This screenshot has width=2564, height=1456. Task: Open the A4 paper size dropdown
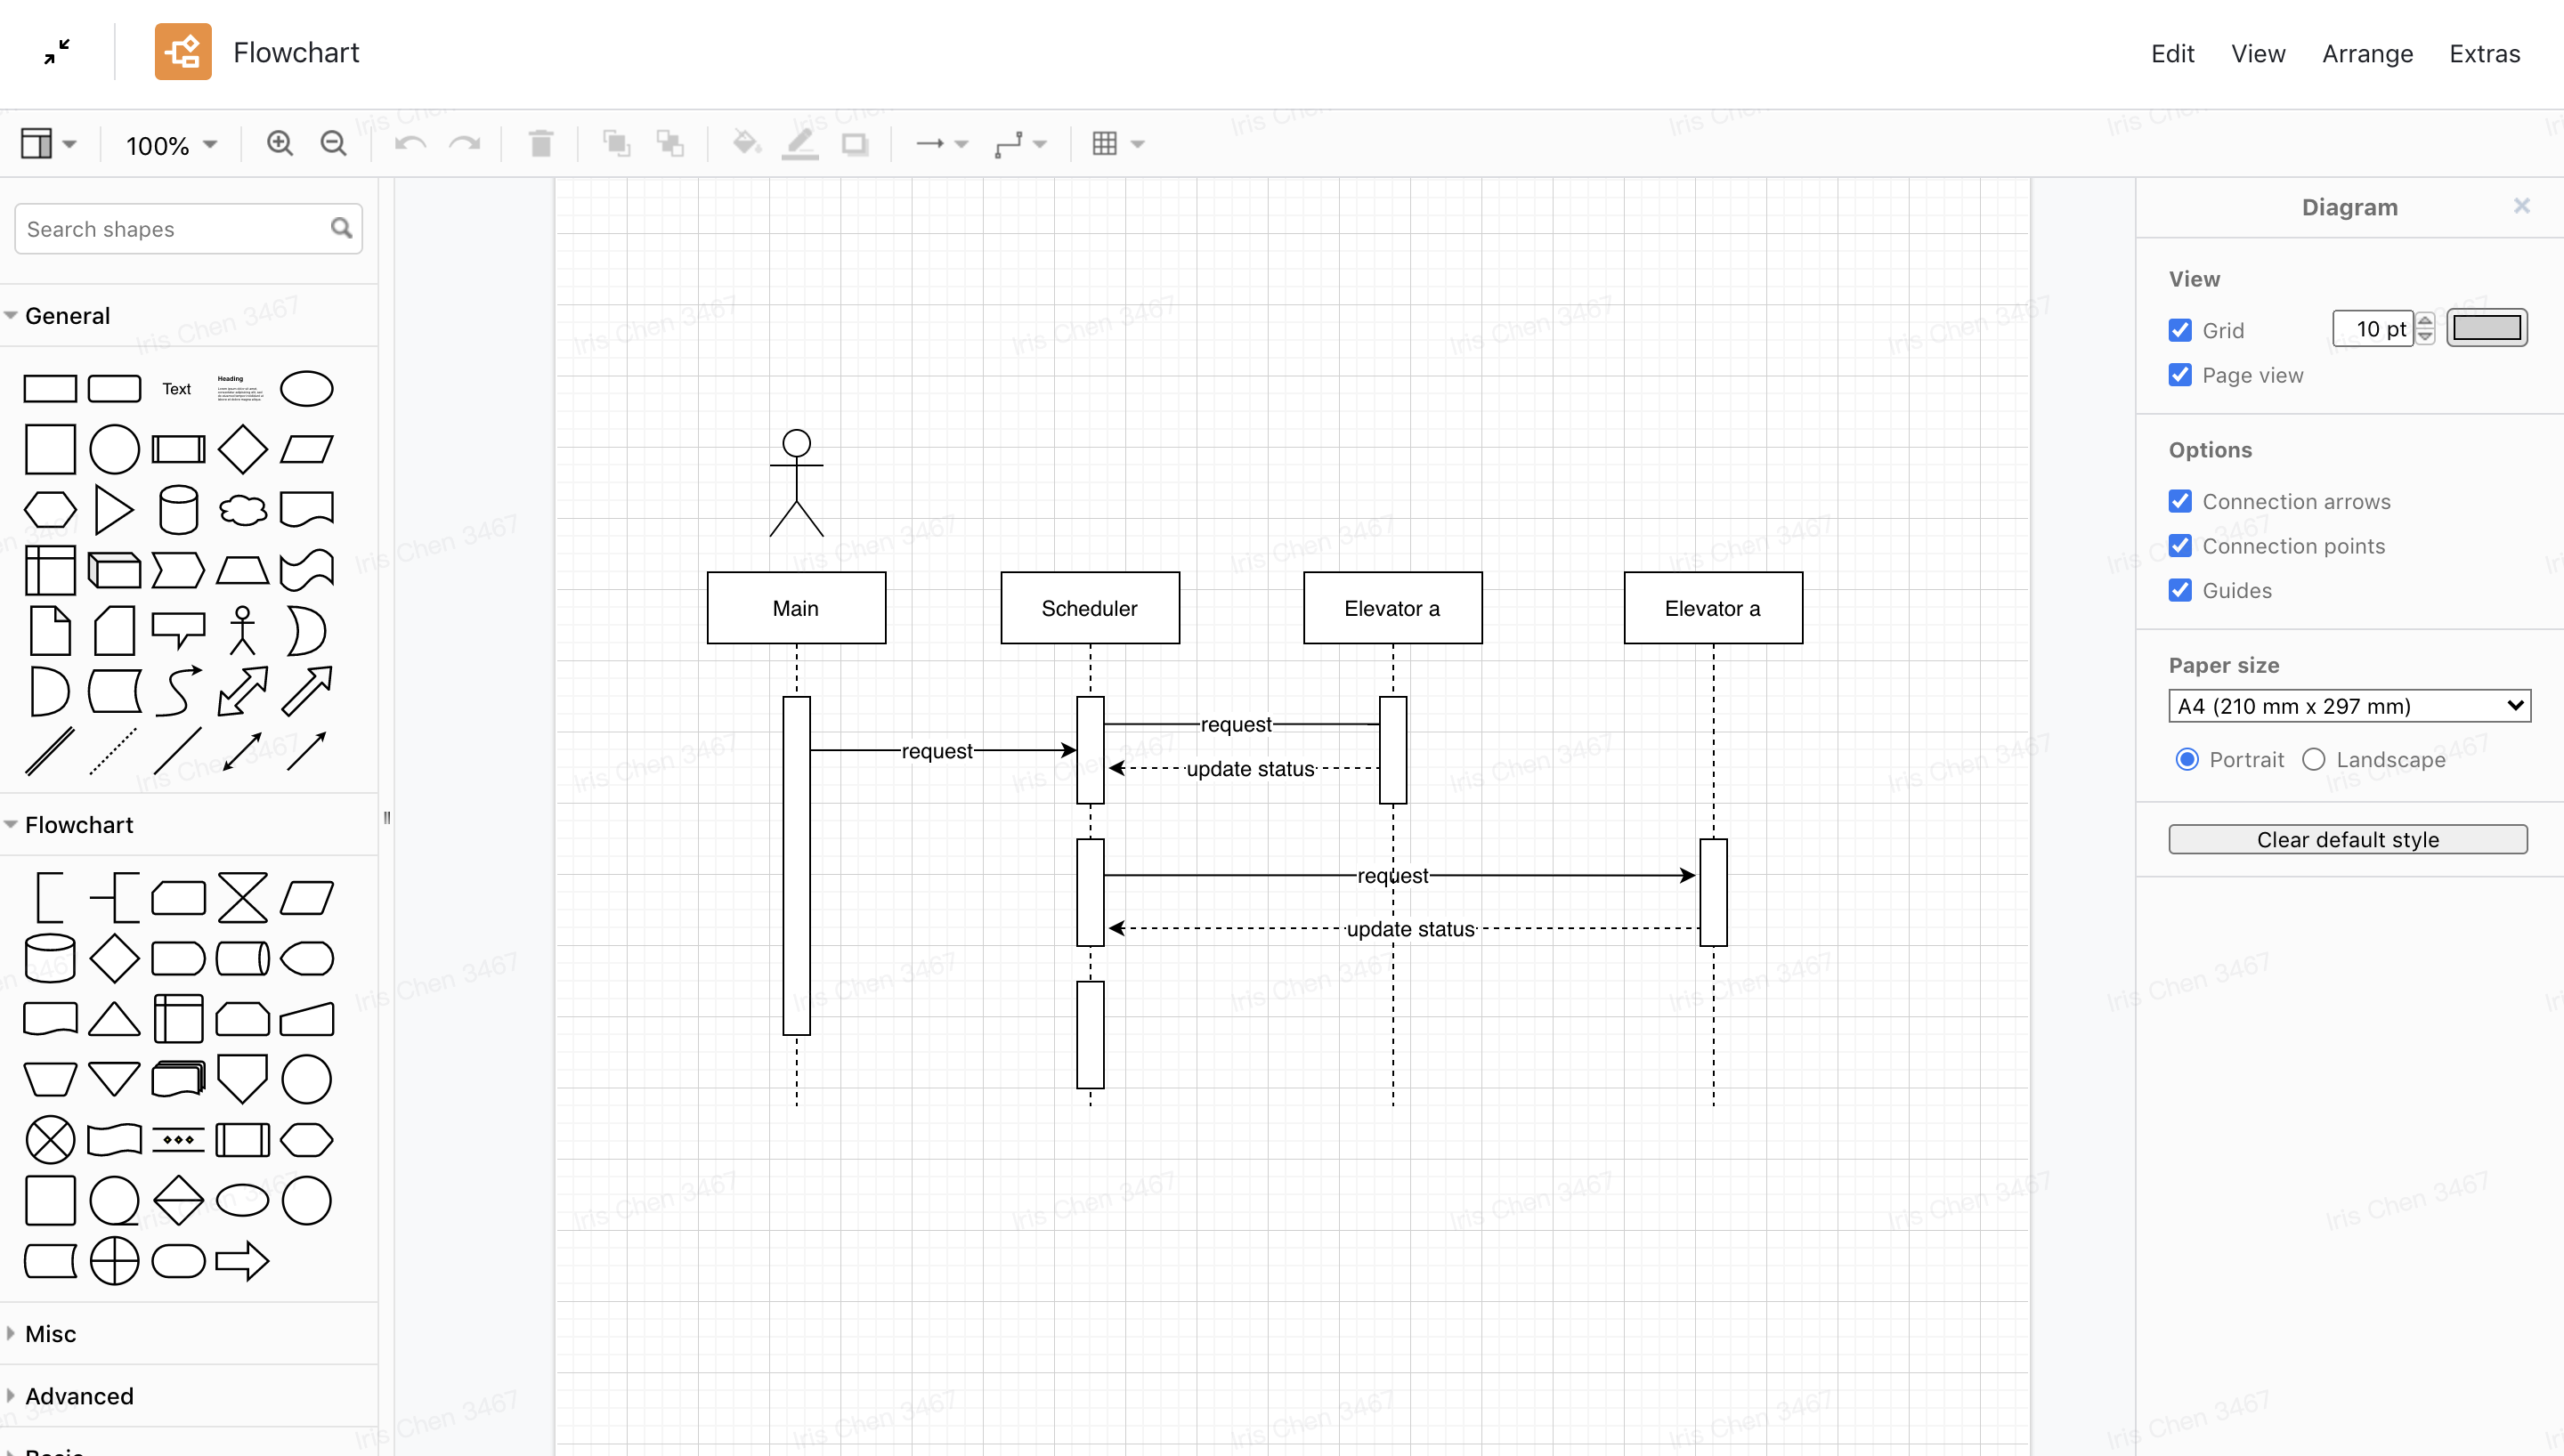(2349, 706)
